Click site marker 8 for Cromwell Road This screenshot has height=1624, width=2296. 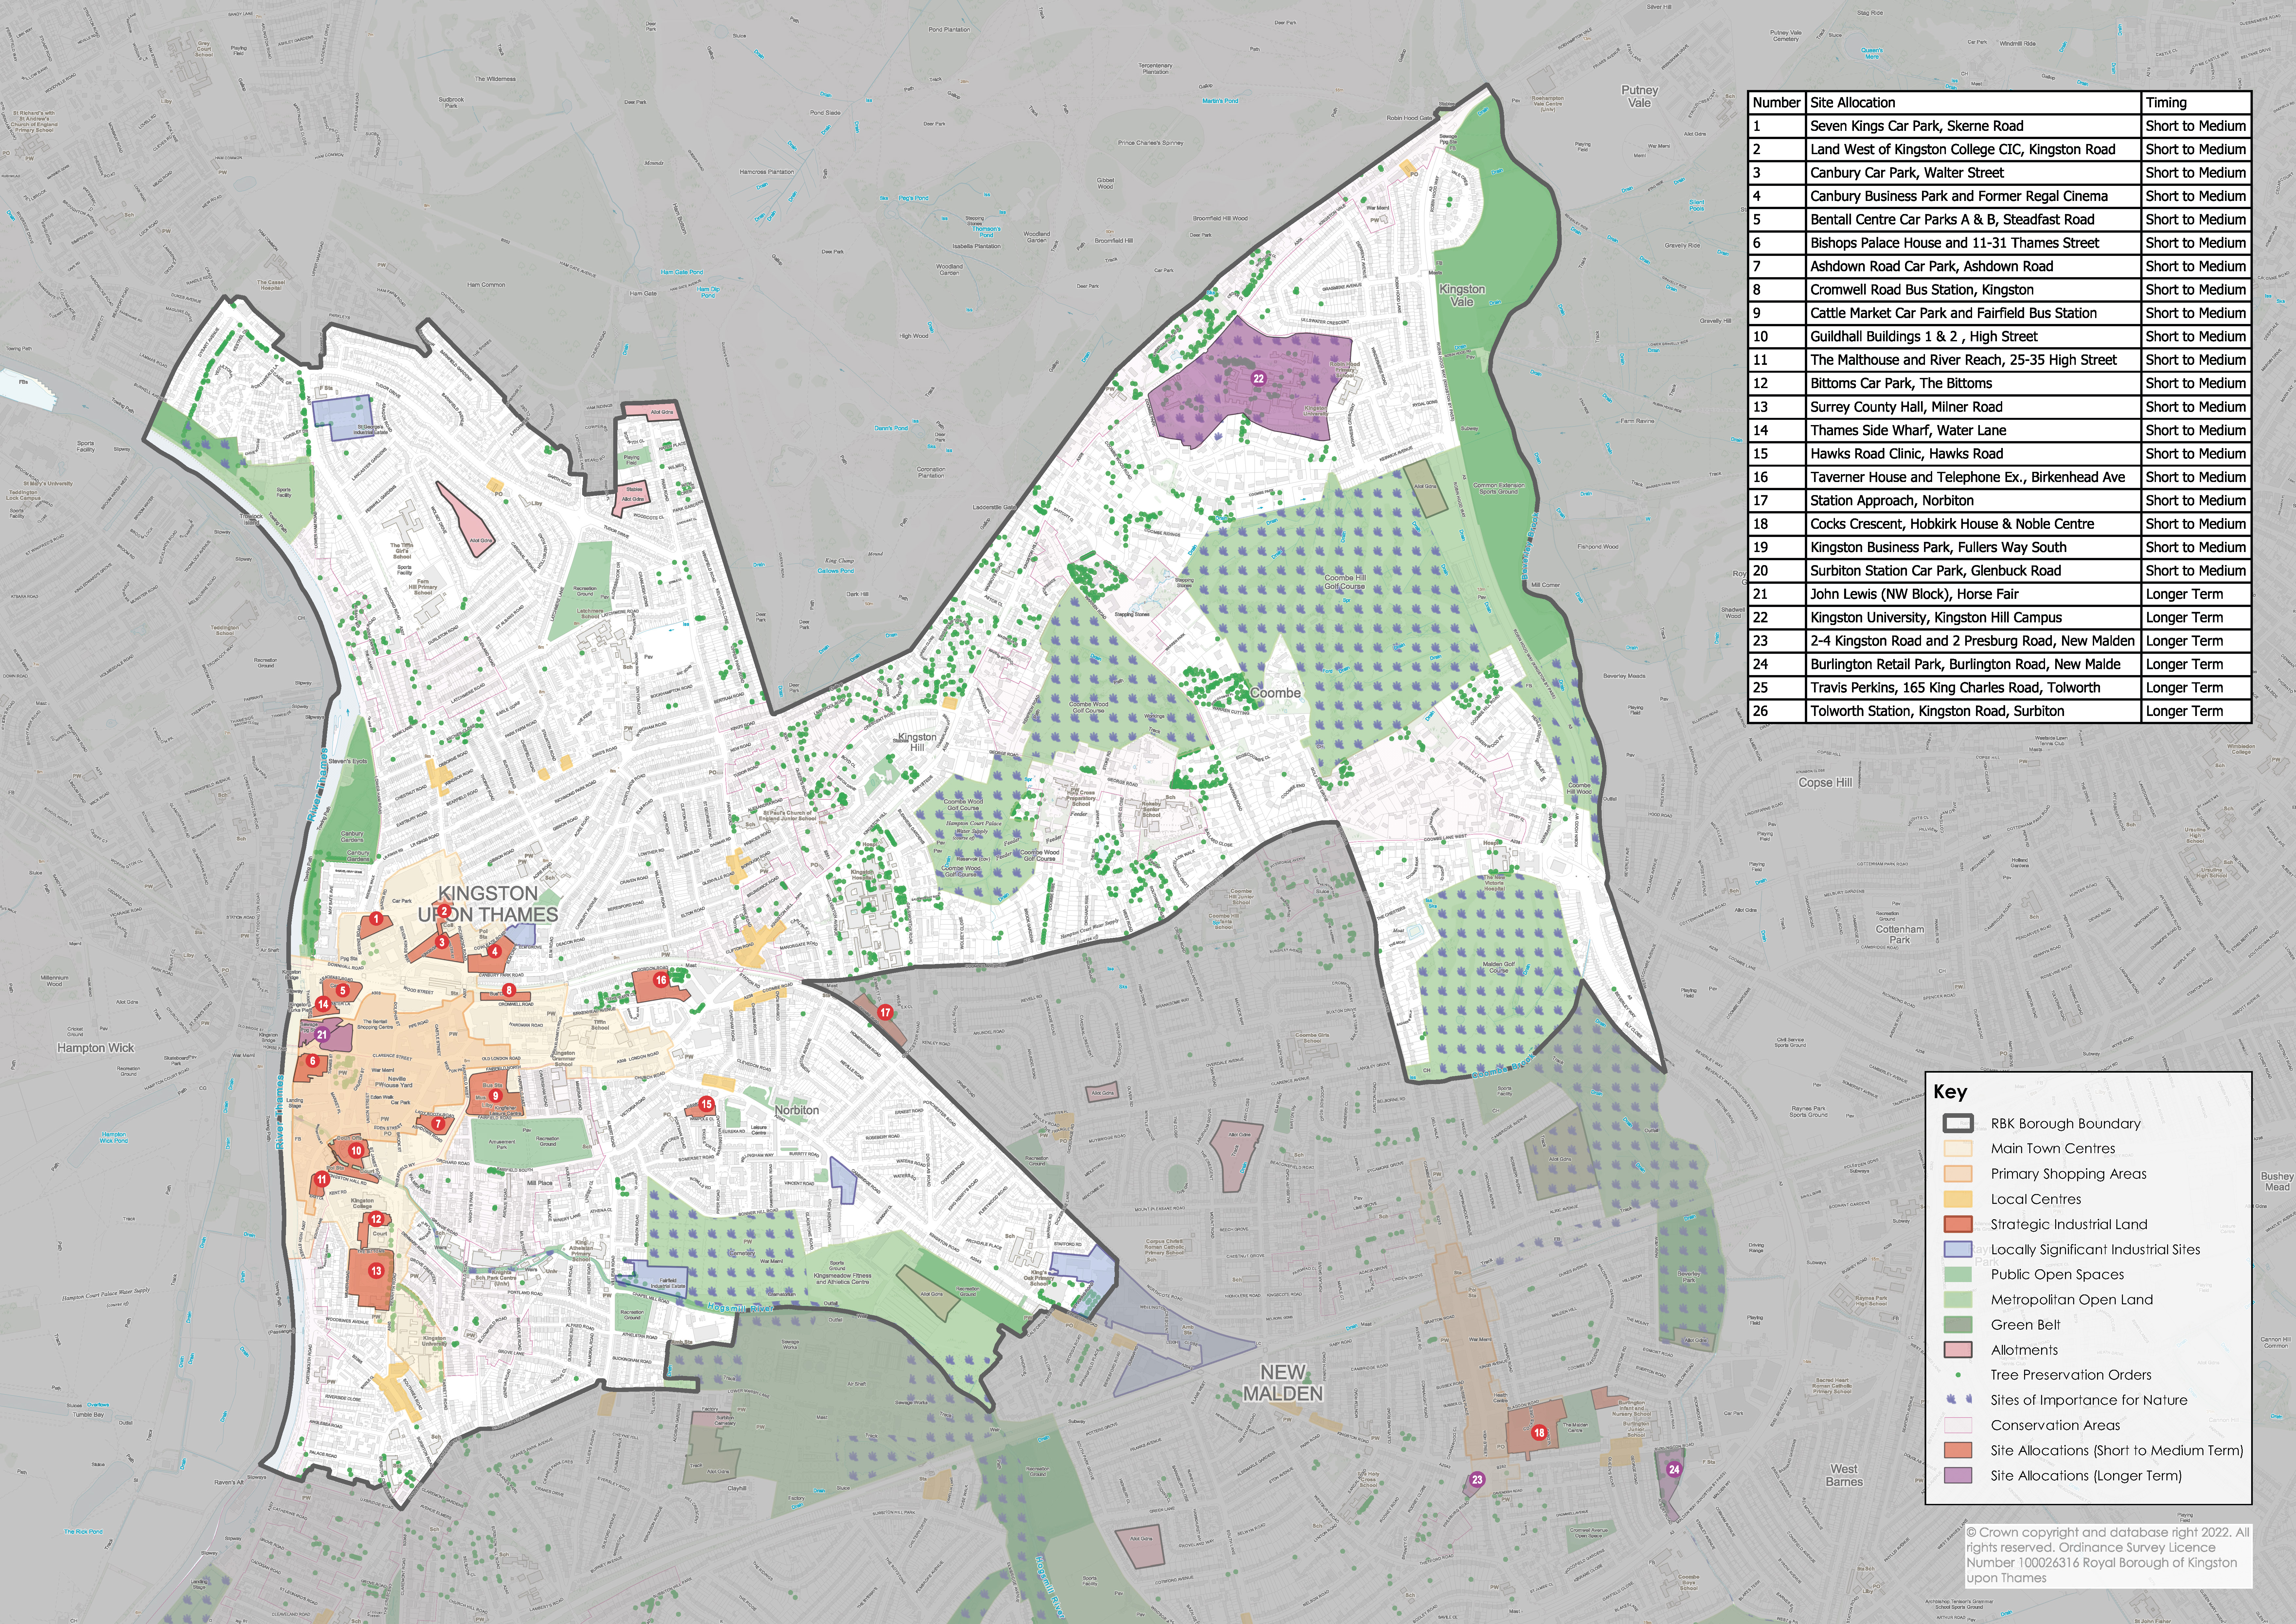coord(509,990)
